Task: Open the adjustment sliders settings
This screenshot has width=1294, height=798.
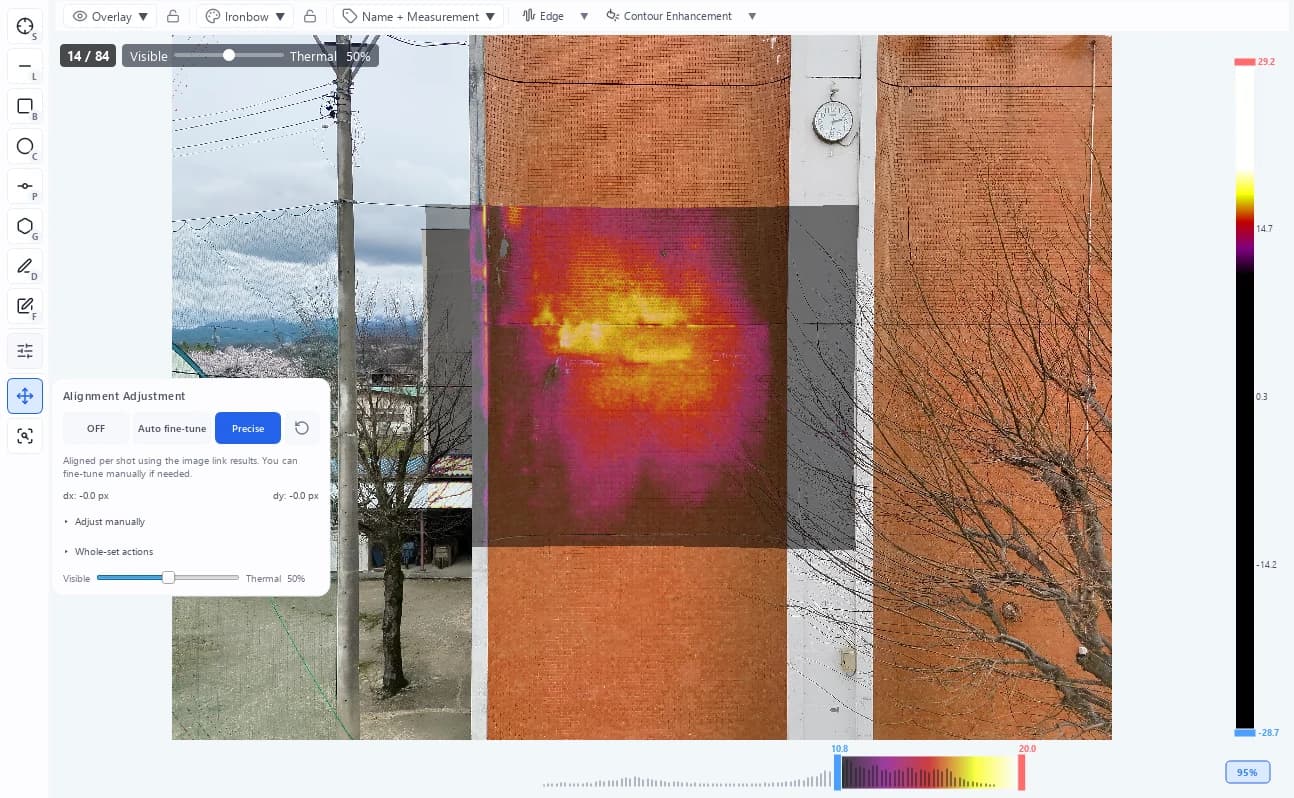Action: point(25,351)
